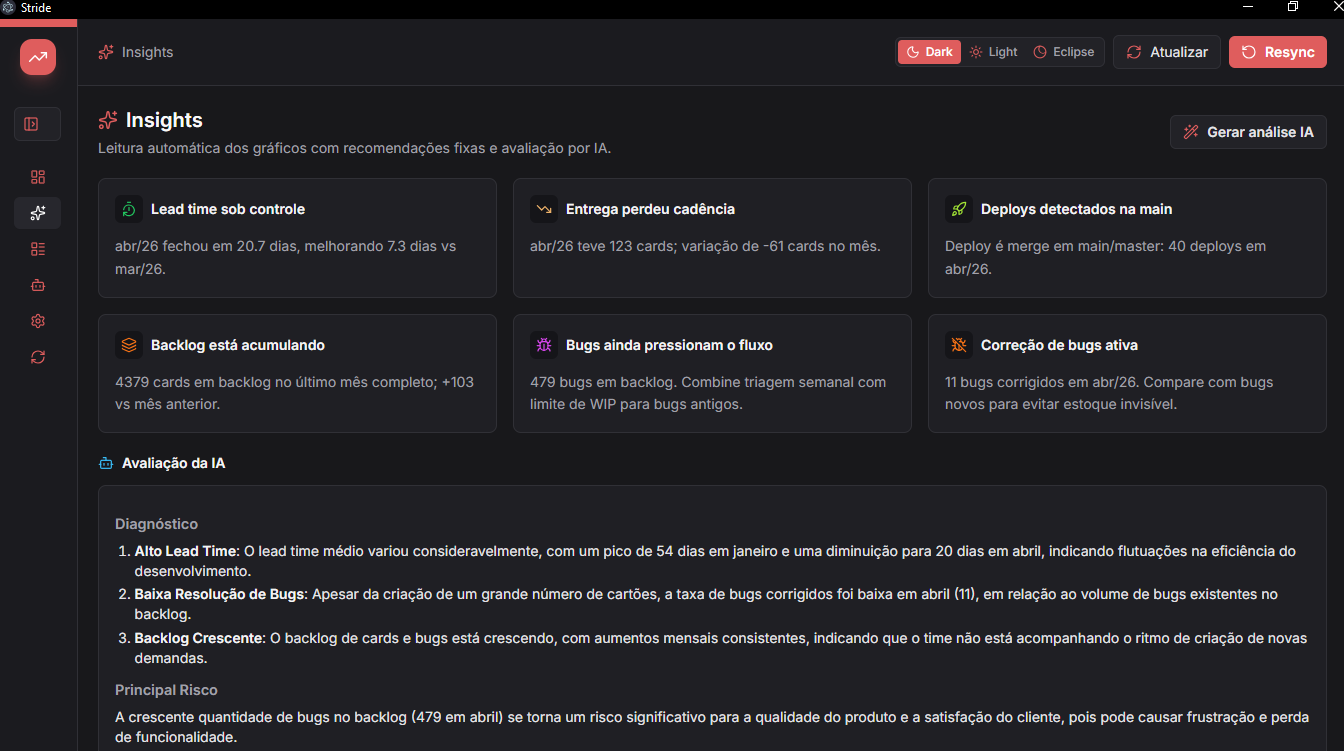Image resolution: width=1344 pixels, height=751 pixels.
Task: Click layers icon on Backlog está acumulando card
Action: (129, 345)
